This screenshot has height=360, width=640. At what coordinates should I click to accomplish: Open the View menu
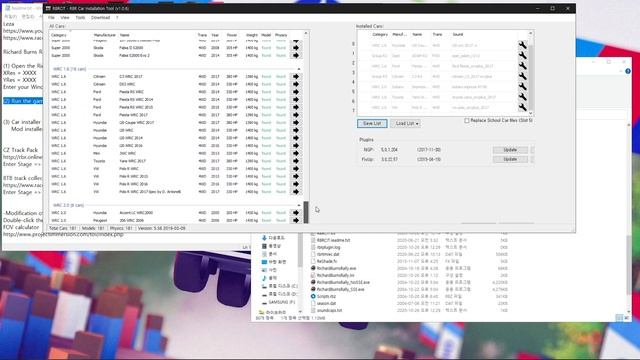(x=65, y=18)
